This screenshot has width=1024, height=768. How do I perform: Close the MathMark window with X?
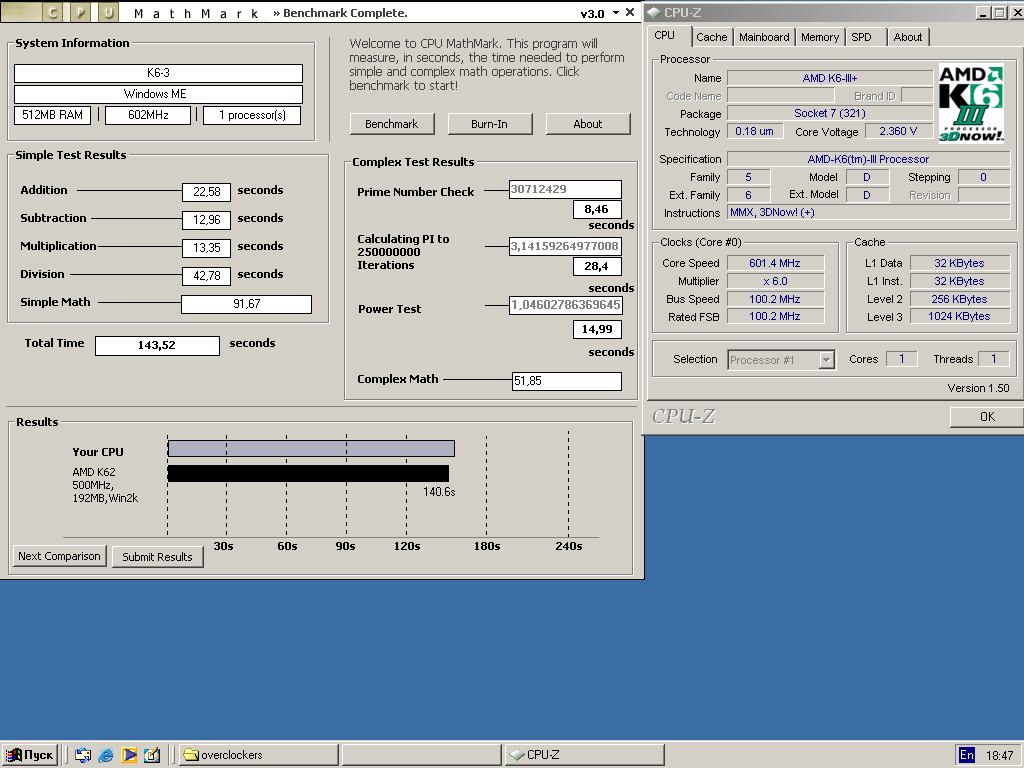tap(630, 12)
